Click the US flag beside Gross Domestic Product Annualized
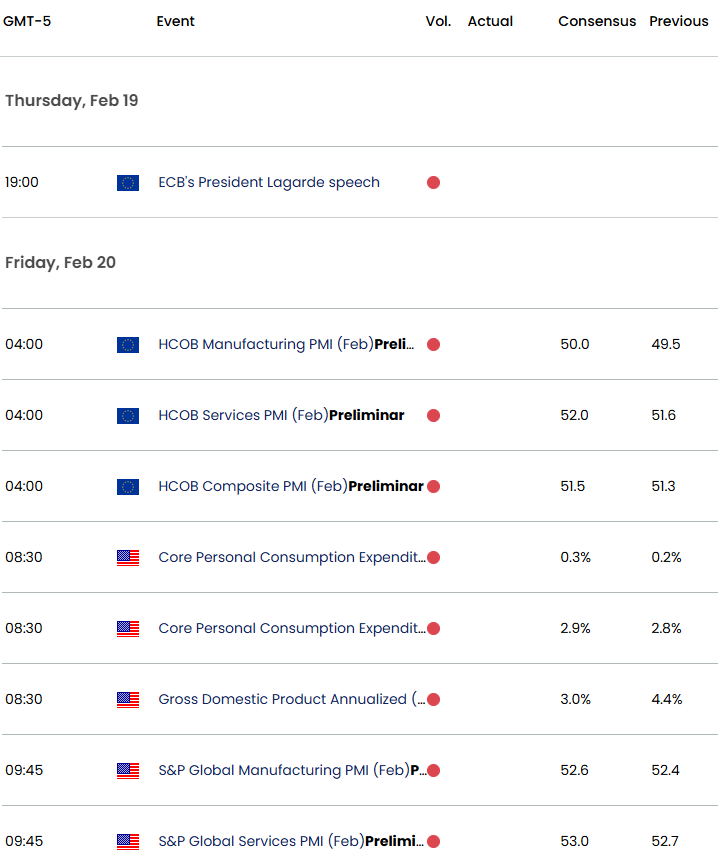The width and height of the screenshot is (718, 860). [127, 700]
